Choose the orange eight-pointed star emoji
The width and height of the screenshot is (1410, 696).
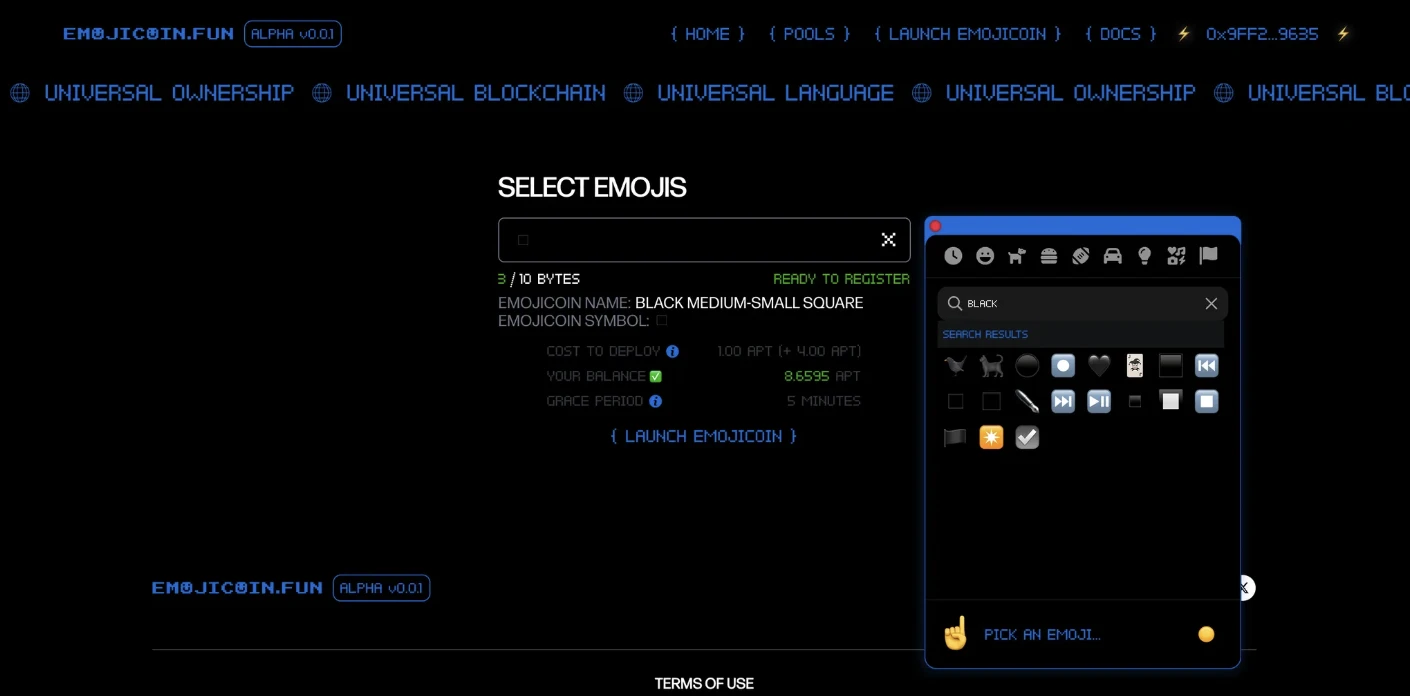coord(991,438)
